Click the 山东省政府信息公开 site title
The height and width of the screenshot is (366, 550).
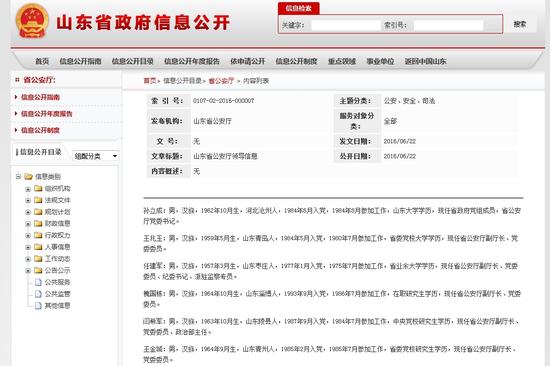point(143,22)
